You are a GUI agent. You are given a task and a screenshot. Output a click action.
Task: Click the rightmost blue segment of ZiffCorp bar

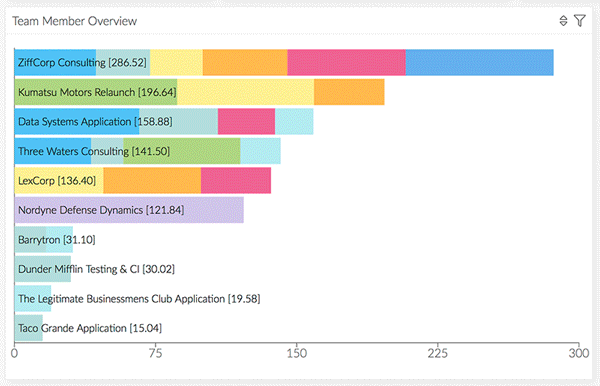(x=479, y=62)
